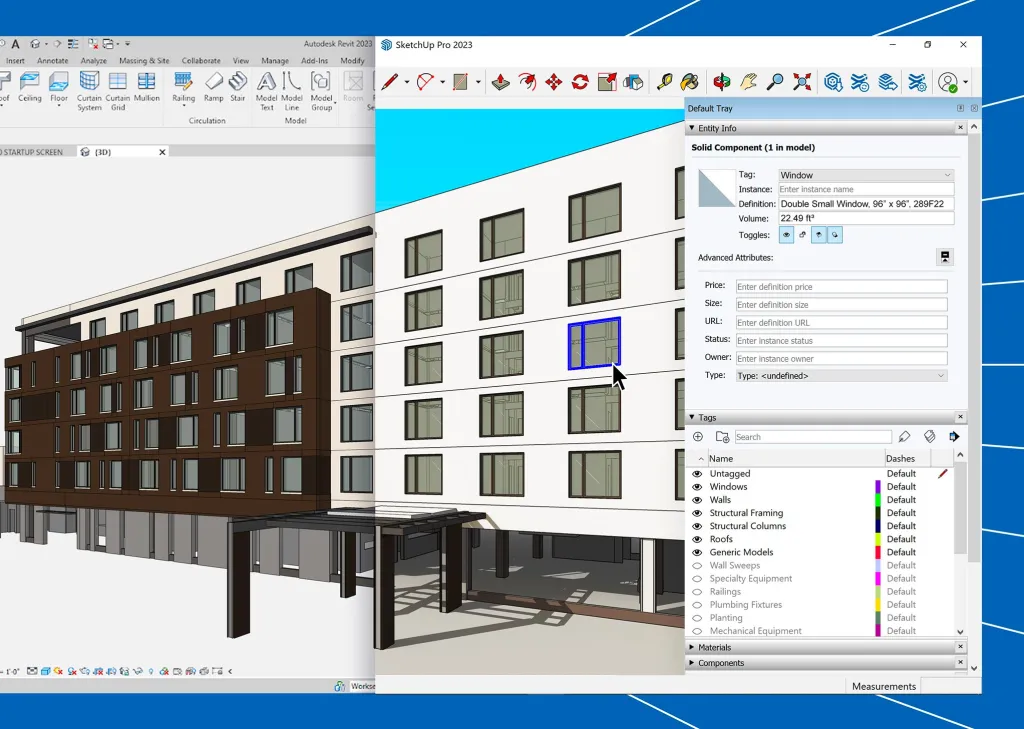Select the Tape Measure tool

664,82
